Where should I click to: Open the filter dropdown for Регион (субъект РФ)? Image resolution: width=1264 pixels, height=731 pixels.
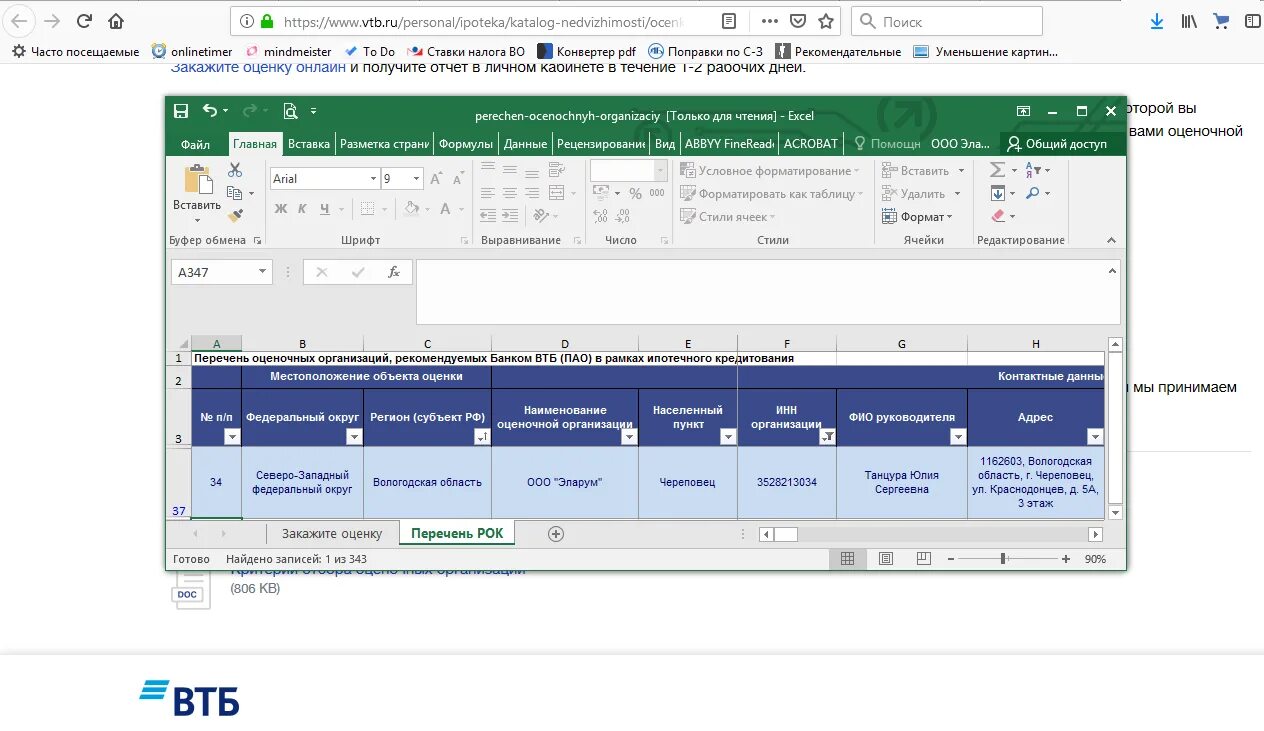click(x=482, y=437)
